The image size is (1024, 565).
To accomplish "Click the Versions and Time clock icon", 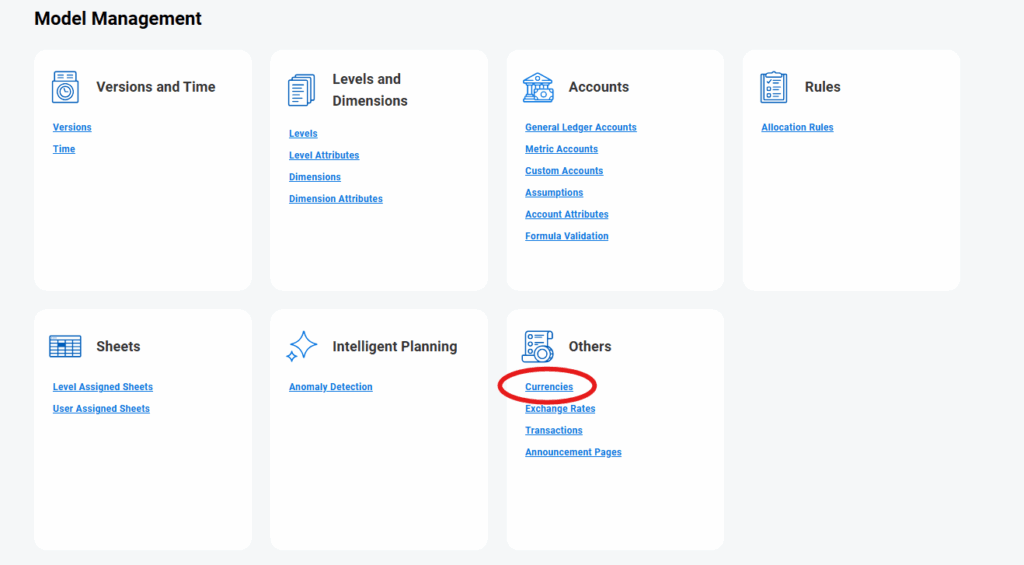I will (x=65, y=87).
